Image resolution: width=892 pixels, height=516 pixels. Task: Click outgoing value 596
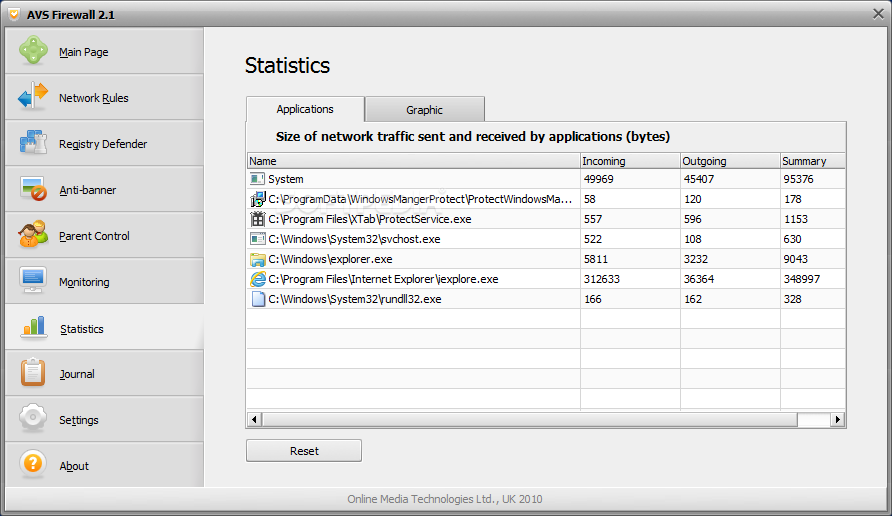tap(692, 219)
